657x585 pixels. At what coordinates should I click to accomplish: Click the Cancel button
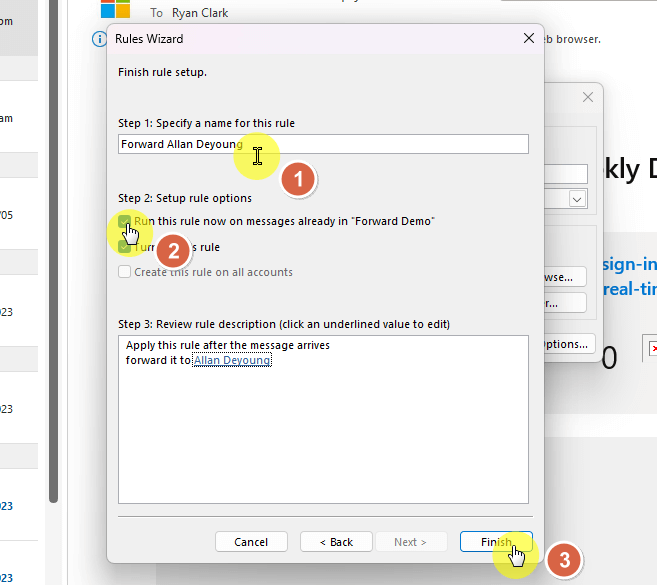(x=251, y=542)
